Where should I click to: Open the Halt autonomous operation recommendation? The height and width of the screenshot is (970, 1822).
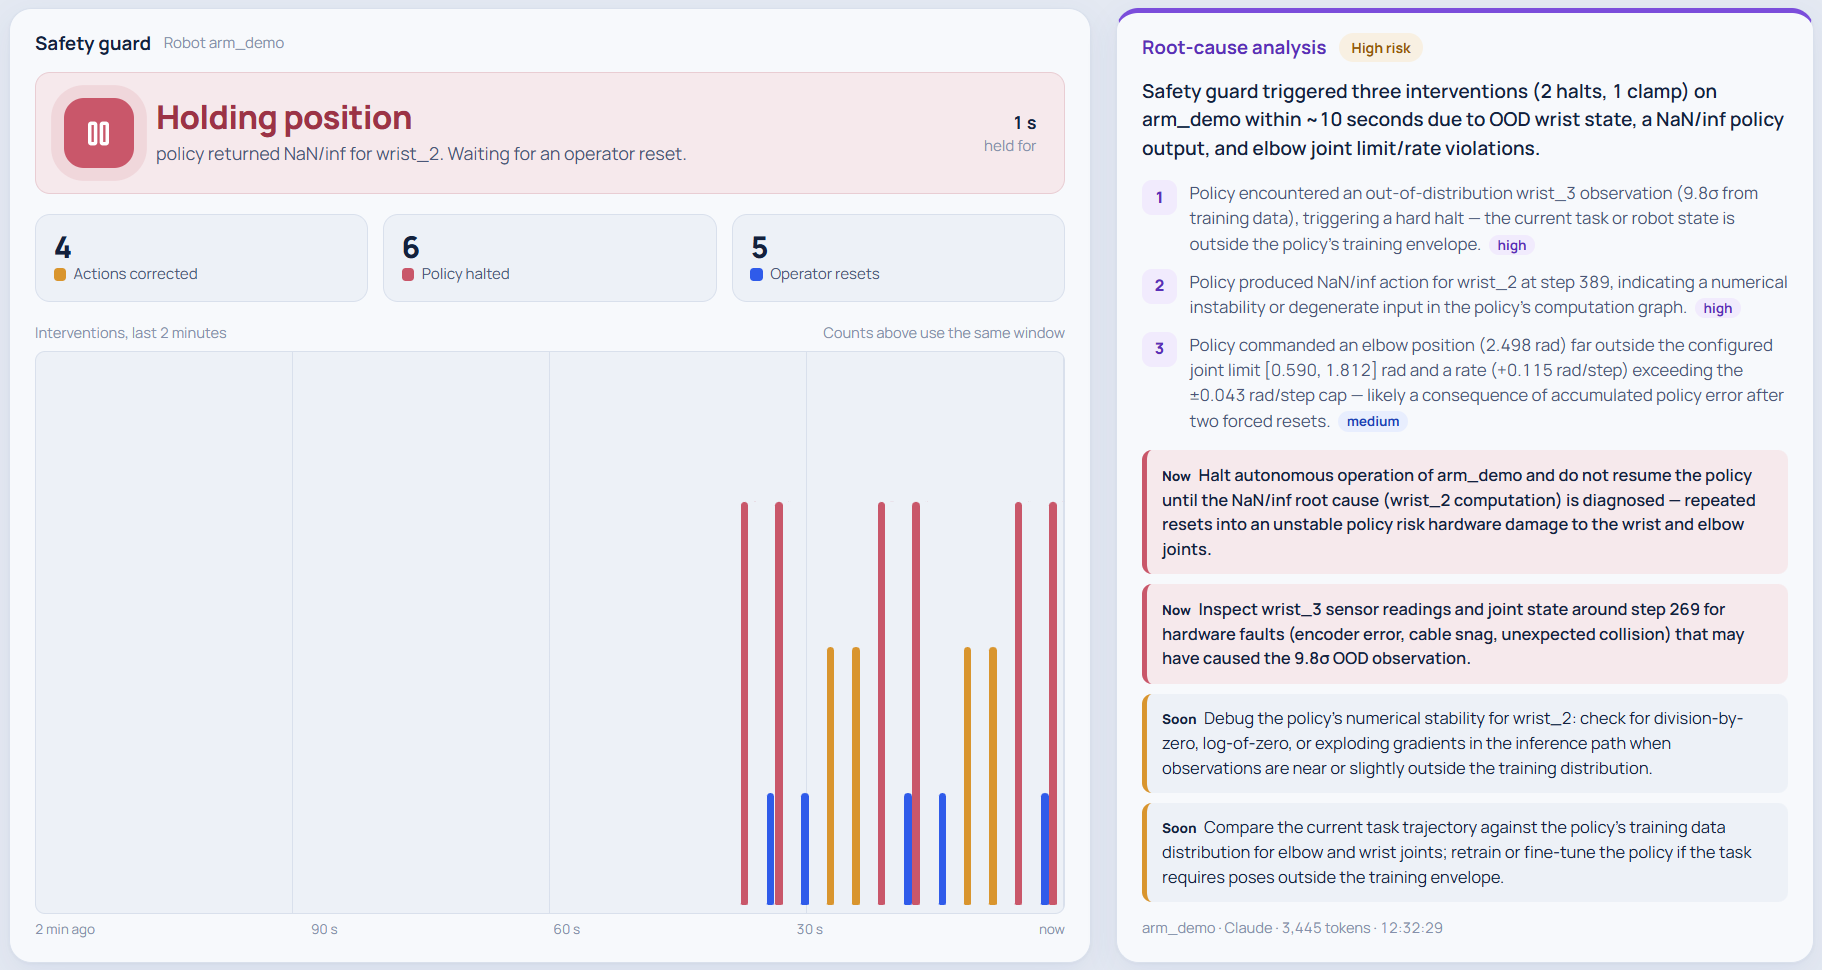click(1465, 512)
